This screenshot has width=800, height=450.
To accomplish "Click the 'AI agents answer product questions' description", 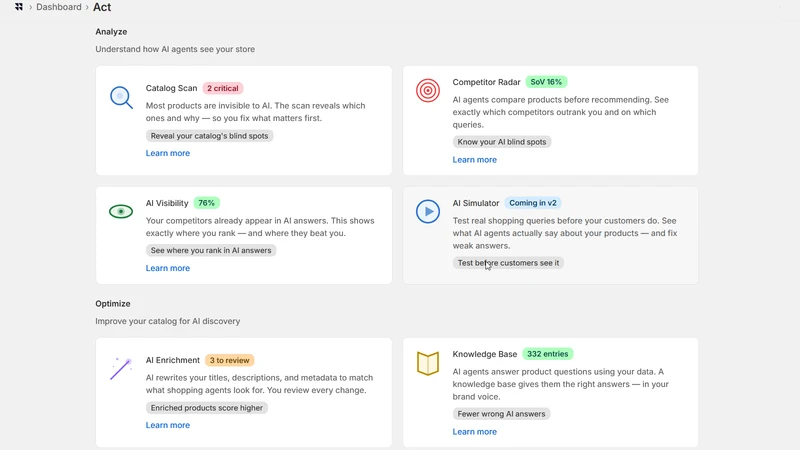I will [560, 384].
